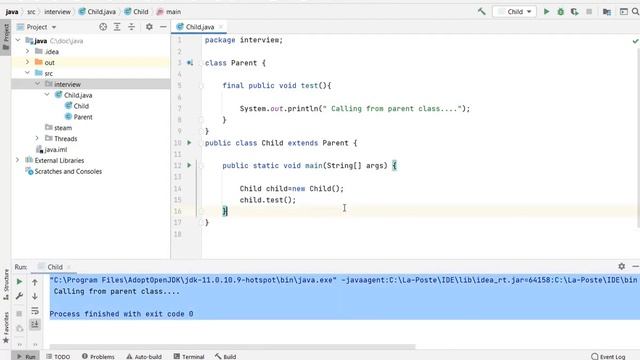The height and width of the screenshot is (360, 640).
Task: Expand the Threads package
Action: coord(38,138)
